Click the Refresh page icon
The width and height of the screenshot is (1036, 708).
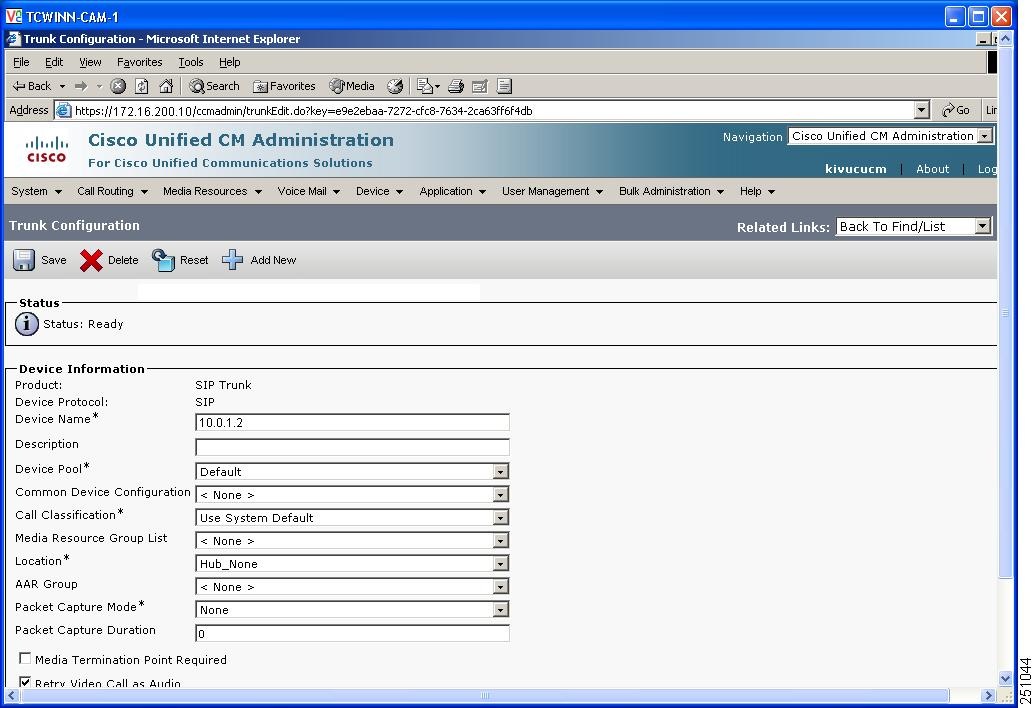click(141, 86)
